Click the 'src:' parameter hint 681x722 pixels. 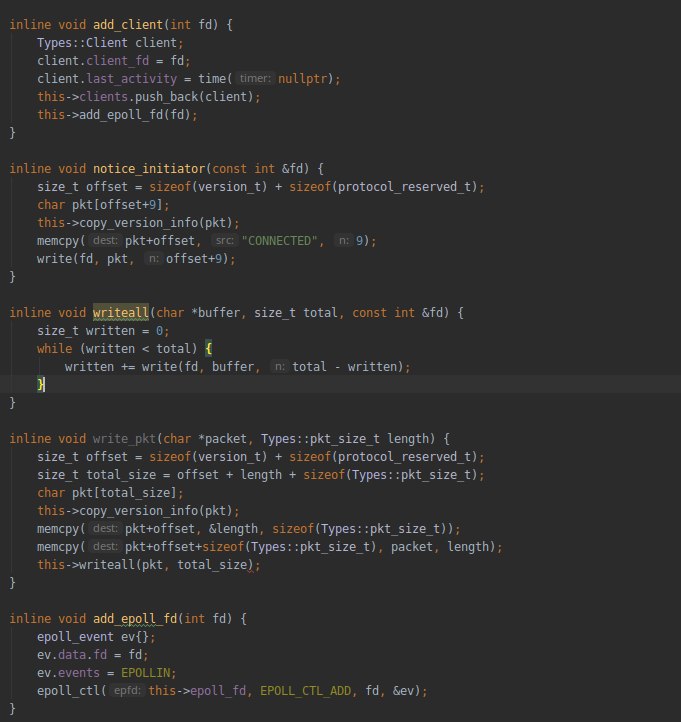pyautogui.click(x=225, y=240)
